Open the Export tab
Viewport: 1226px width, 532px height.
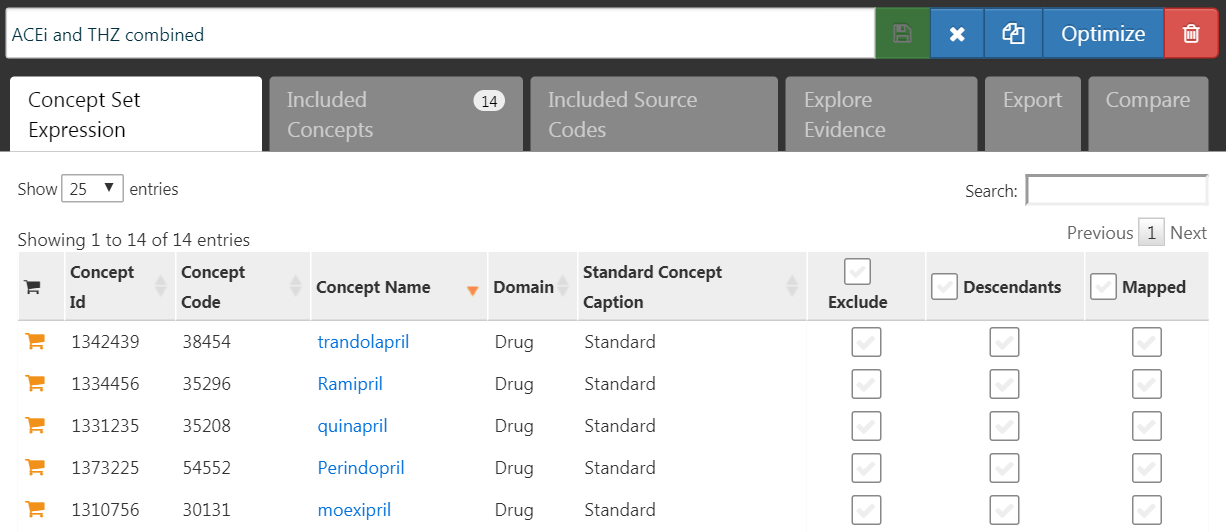click(1033, 114)
